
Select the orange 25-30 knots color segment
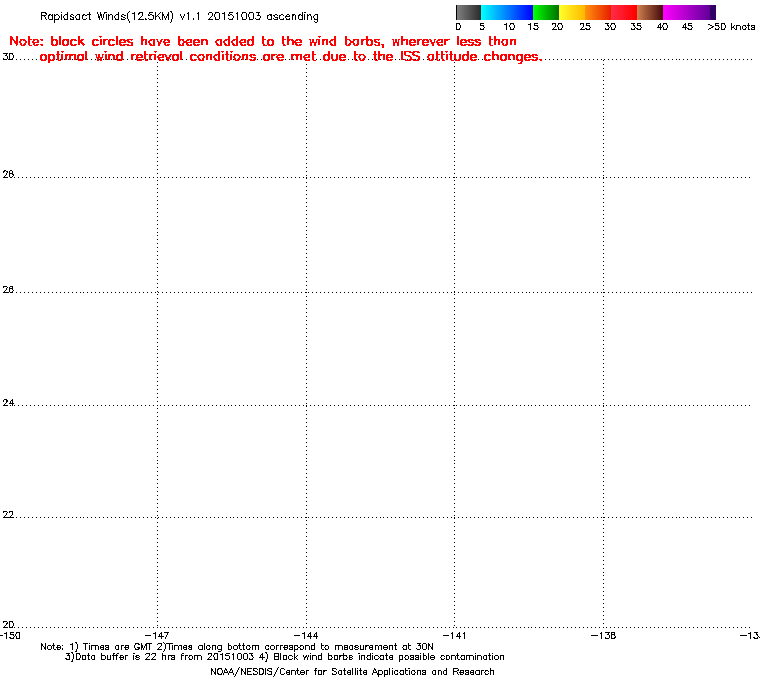click(x=598, y=12)
